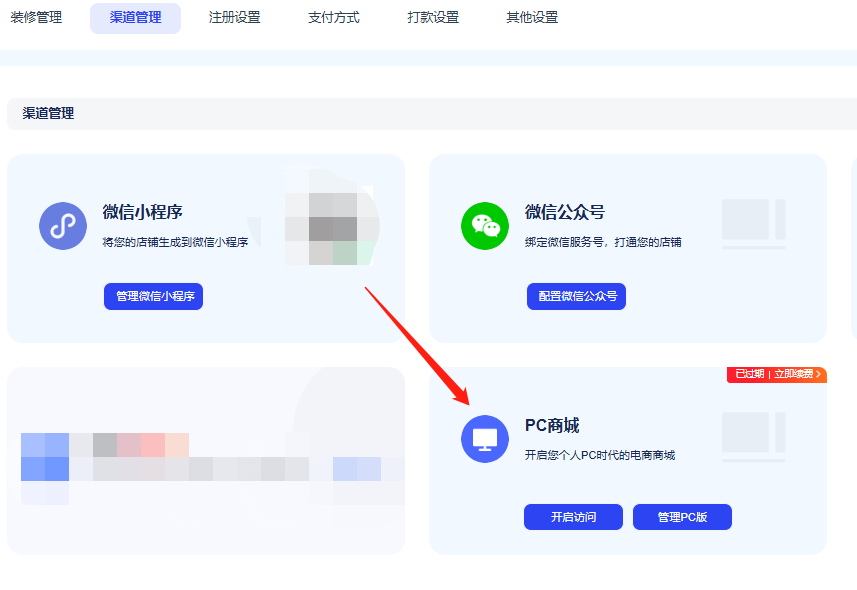Open the 打款设置 tab
This screenshot has height=590, width=857.
pos(433,18)
